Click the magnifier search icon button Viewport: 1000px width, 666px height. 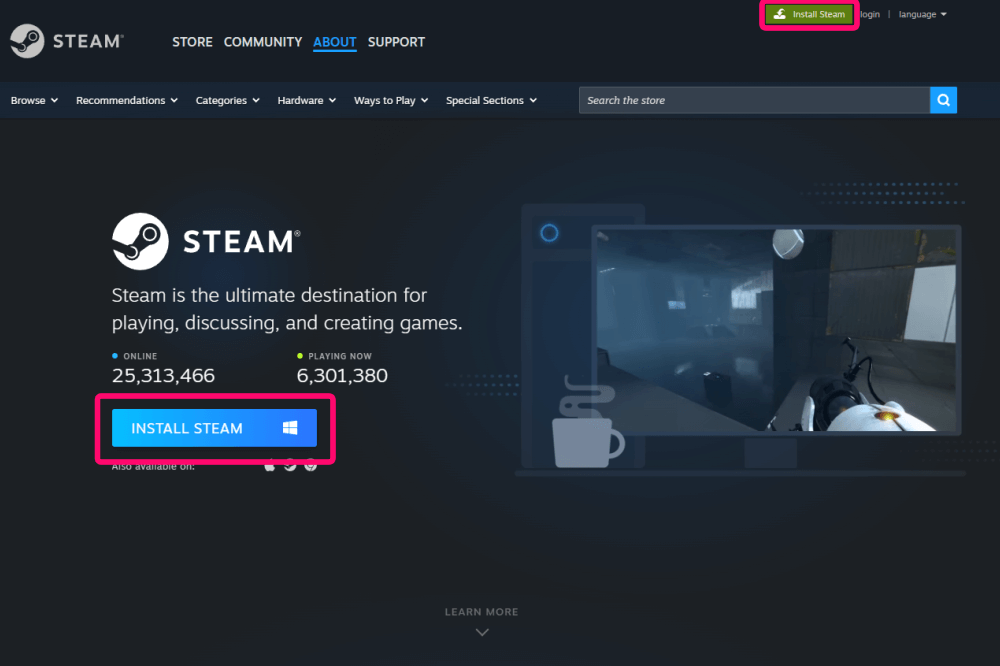tap(943, 100)
